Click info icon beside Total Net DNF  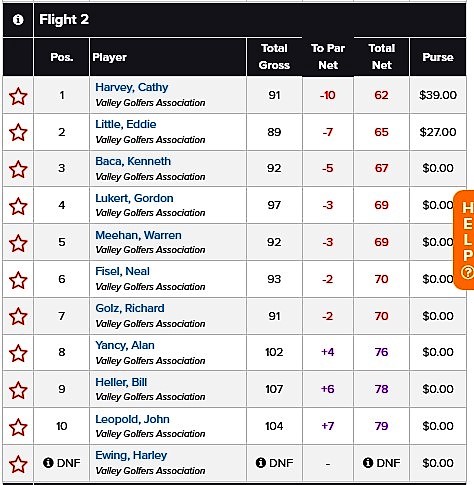(x=368, y=462)
